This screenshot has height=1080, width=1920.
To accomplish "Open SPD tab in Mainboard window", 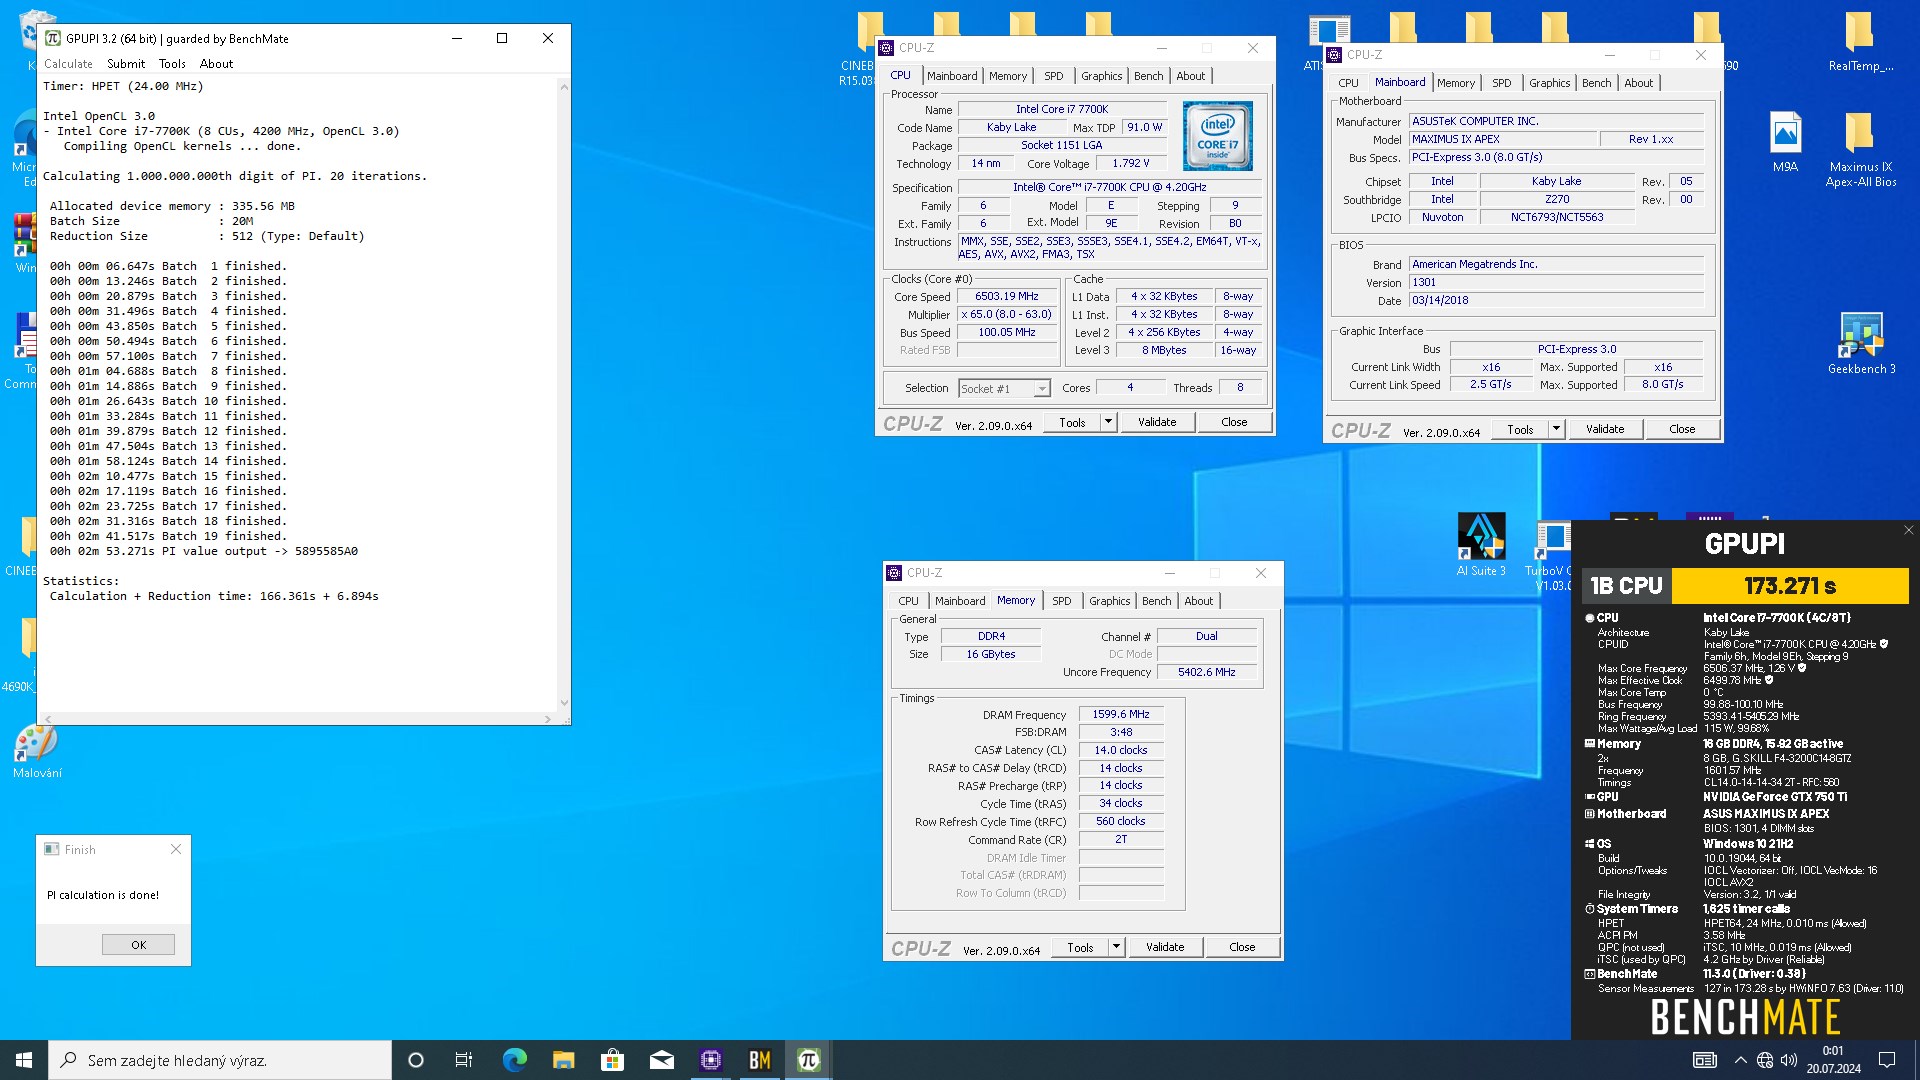I will pyautogui.click(x=1502, y=83).
